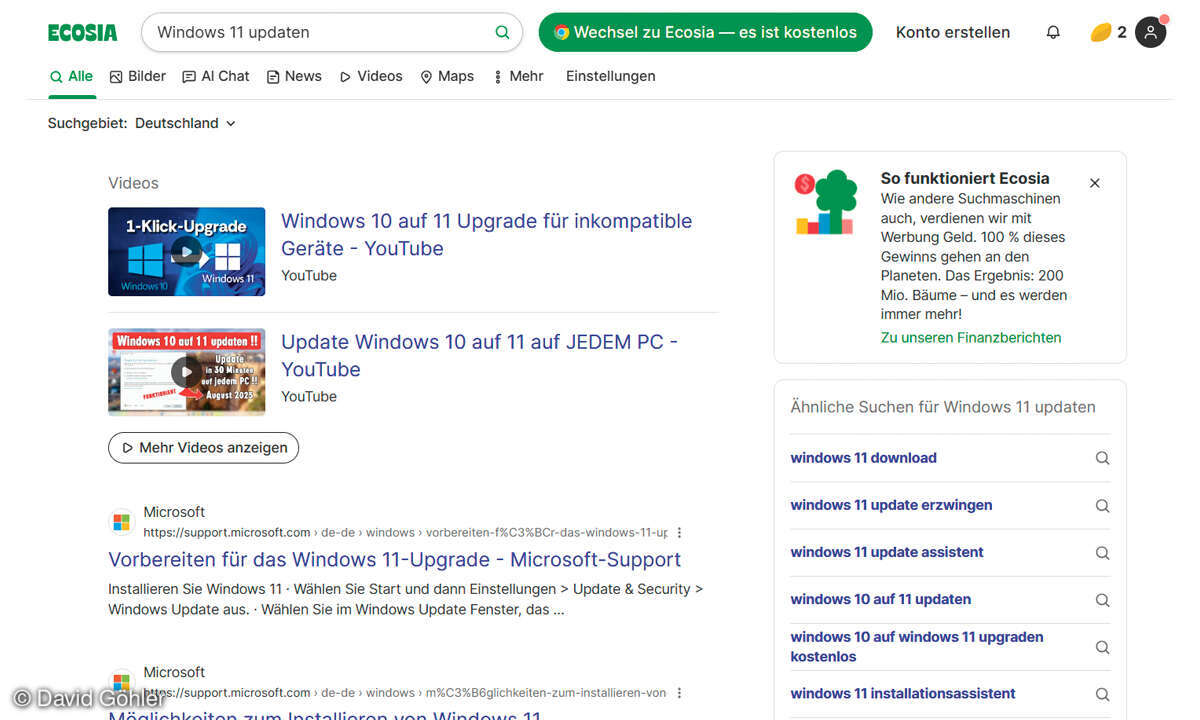Click 'Wechsel zu Ecosia' green button
This screenshot has width=1200, height=720.
(705, 32)
